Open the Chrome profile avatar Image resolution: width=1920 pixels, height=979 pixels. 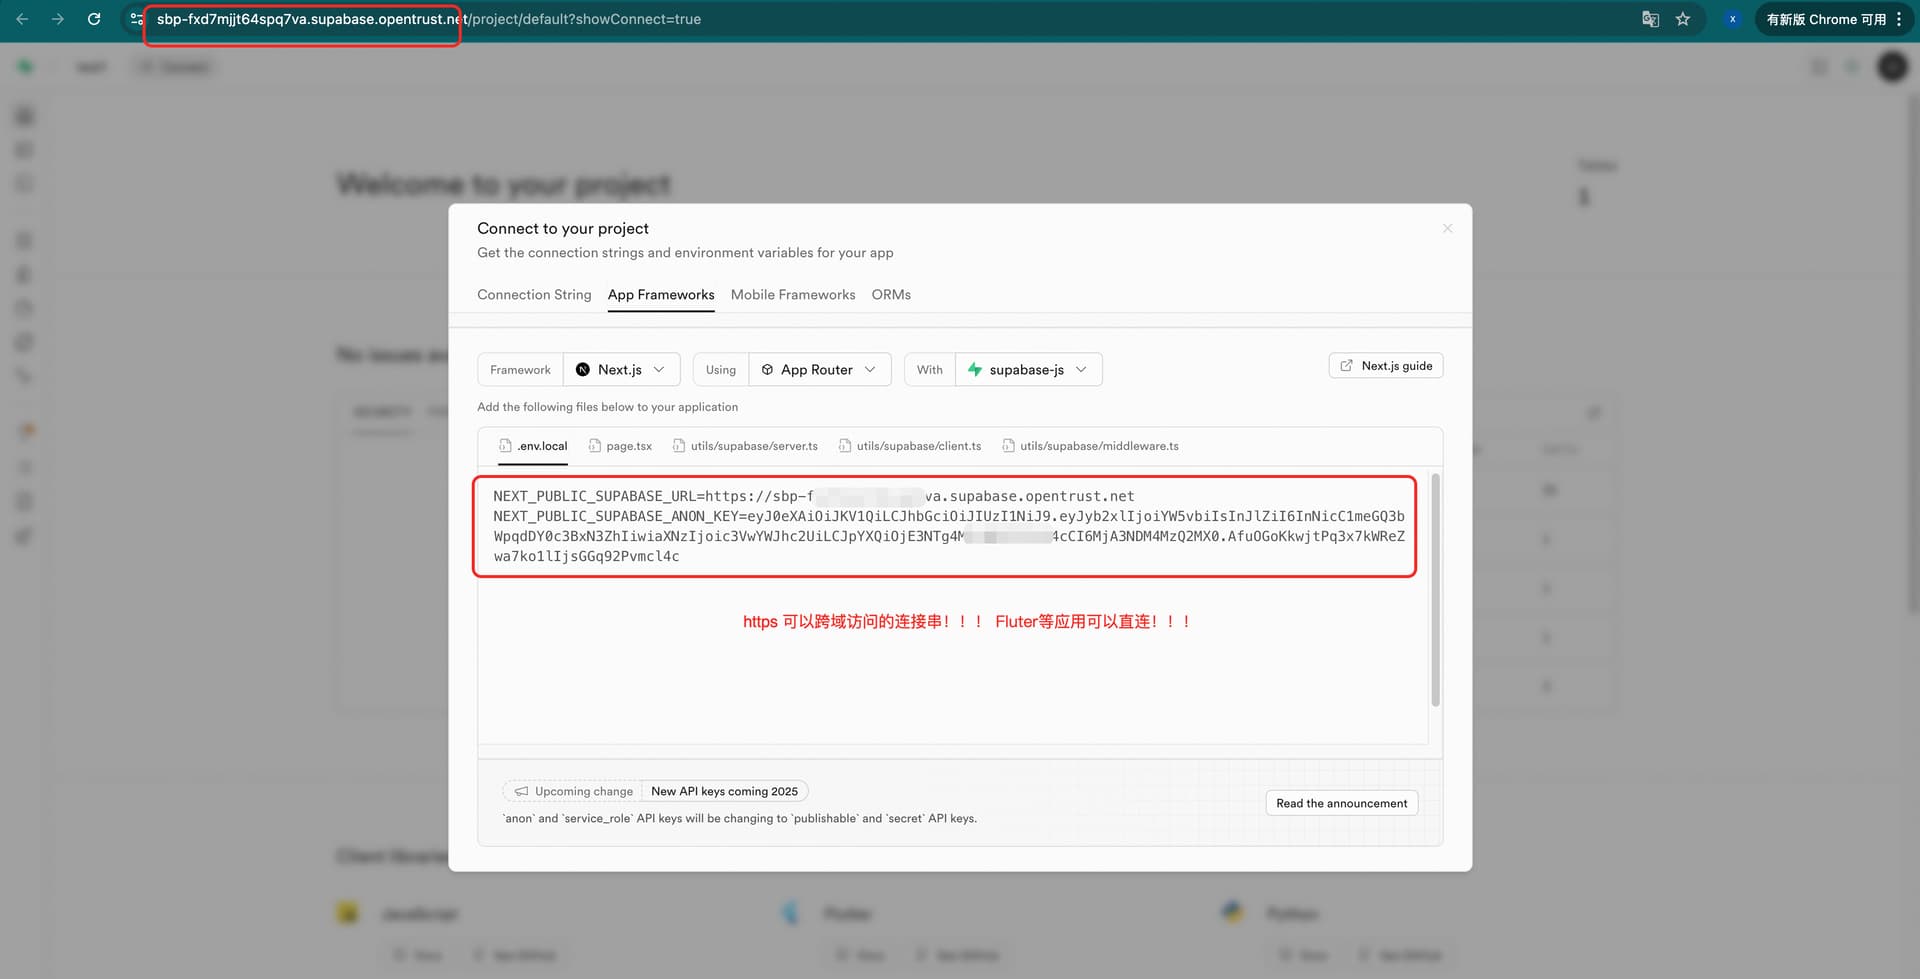(x=1732, y=19)
